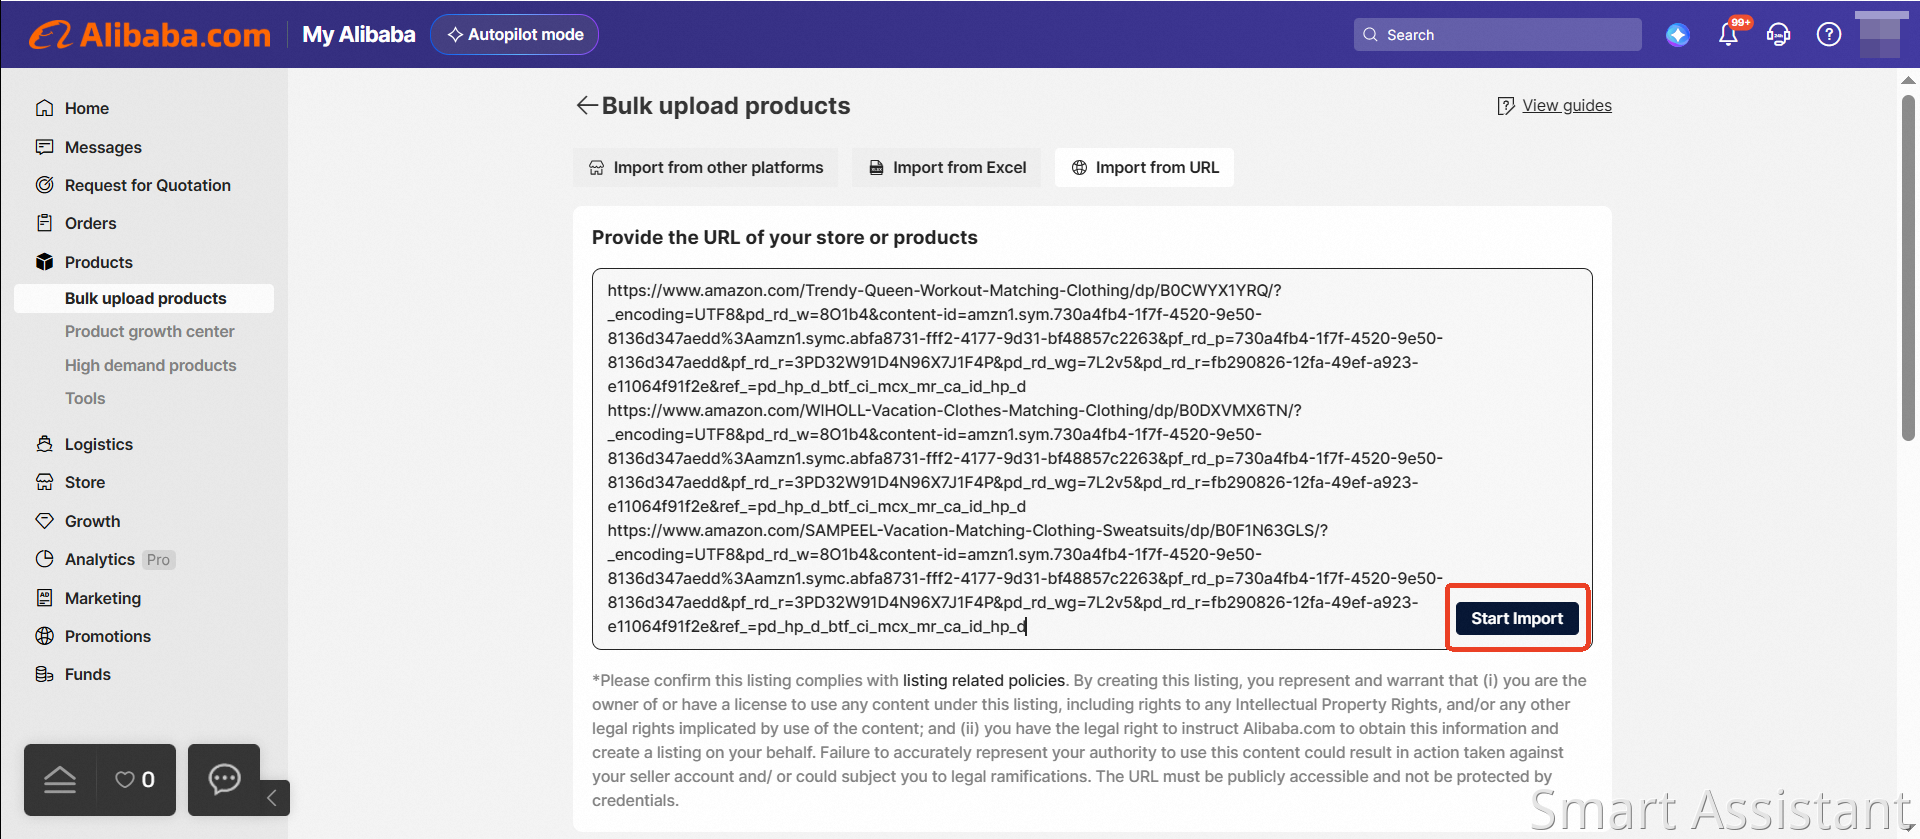Screen dimensions: 1920x839
Task: Click the heart favorites counter
Action: click(x=135, y=780)
